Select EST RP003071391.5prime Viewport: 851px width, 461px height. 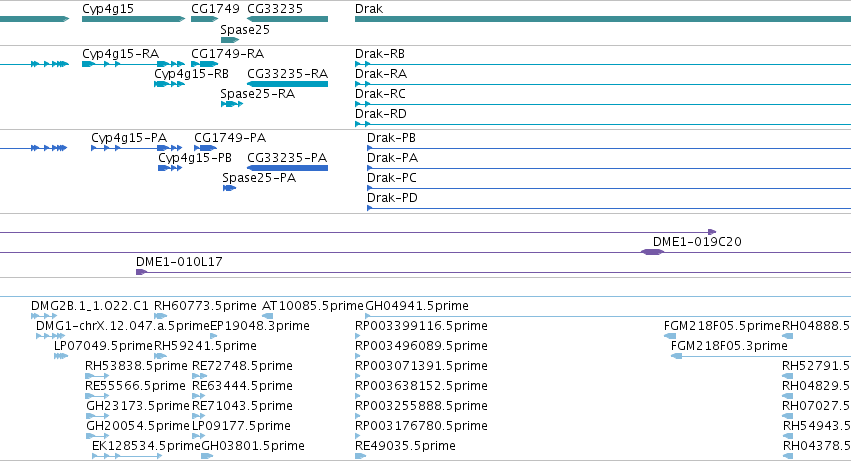(x=421, y=366)
